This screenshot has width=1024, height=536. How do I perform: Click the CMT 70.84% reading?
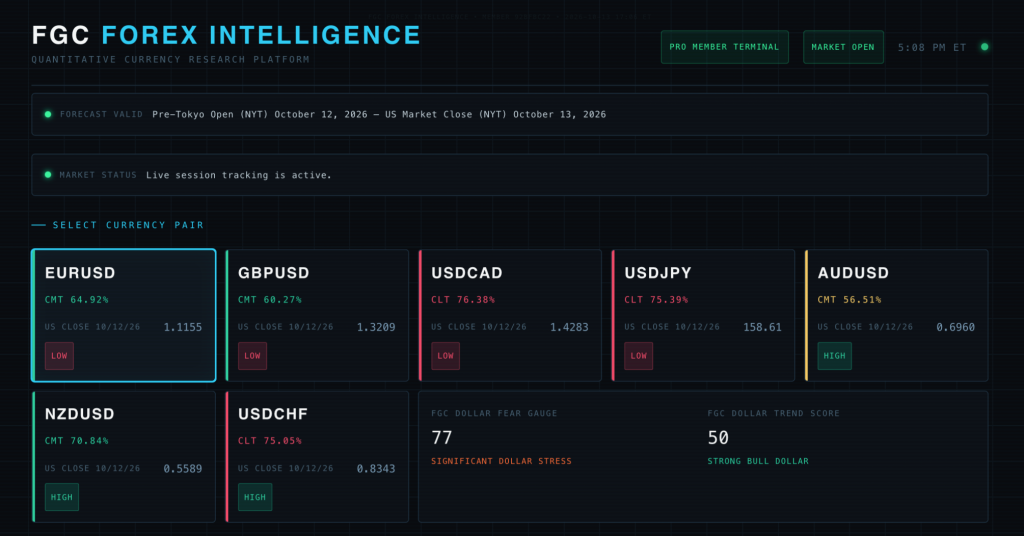76,441
